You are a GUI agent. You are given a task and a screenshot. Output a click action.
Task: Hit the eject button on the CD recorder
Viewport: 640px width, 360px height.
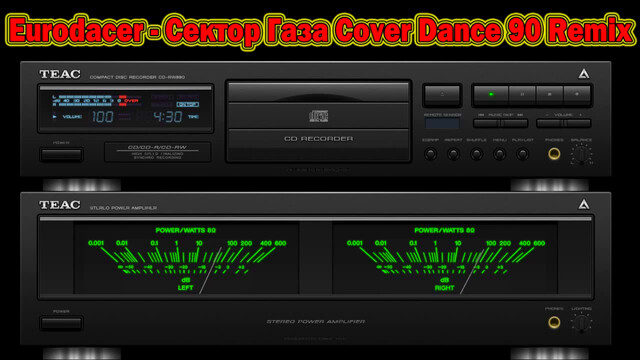tap(442, 95)
